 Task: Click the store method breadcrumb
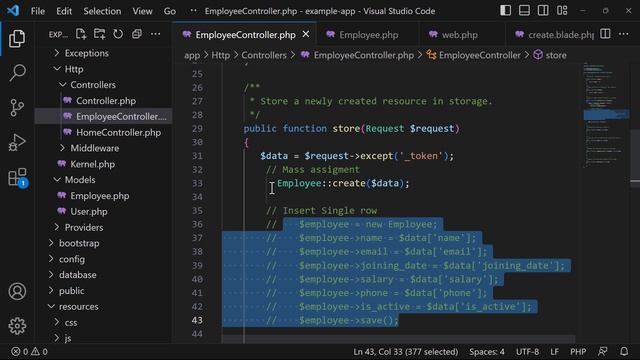click(550, 55)
